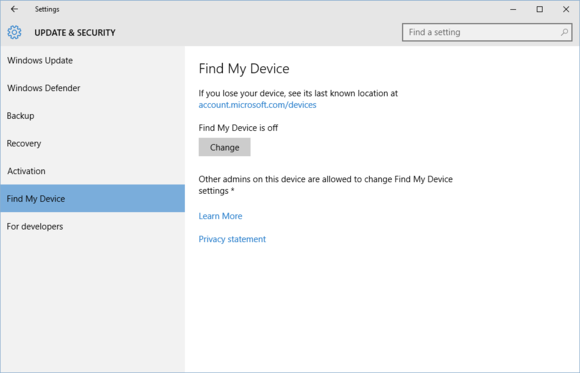Open Windows Defender section

[x=92, y=88]
